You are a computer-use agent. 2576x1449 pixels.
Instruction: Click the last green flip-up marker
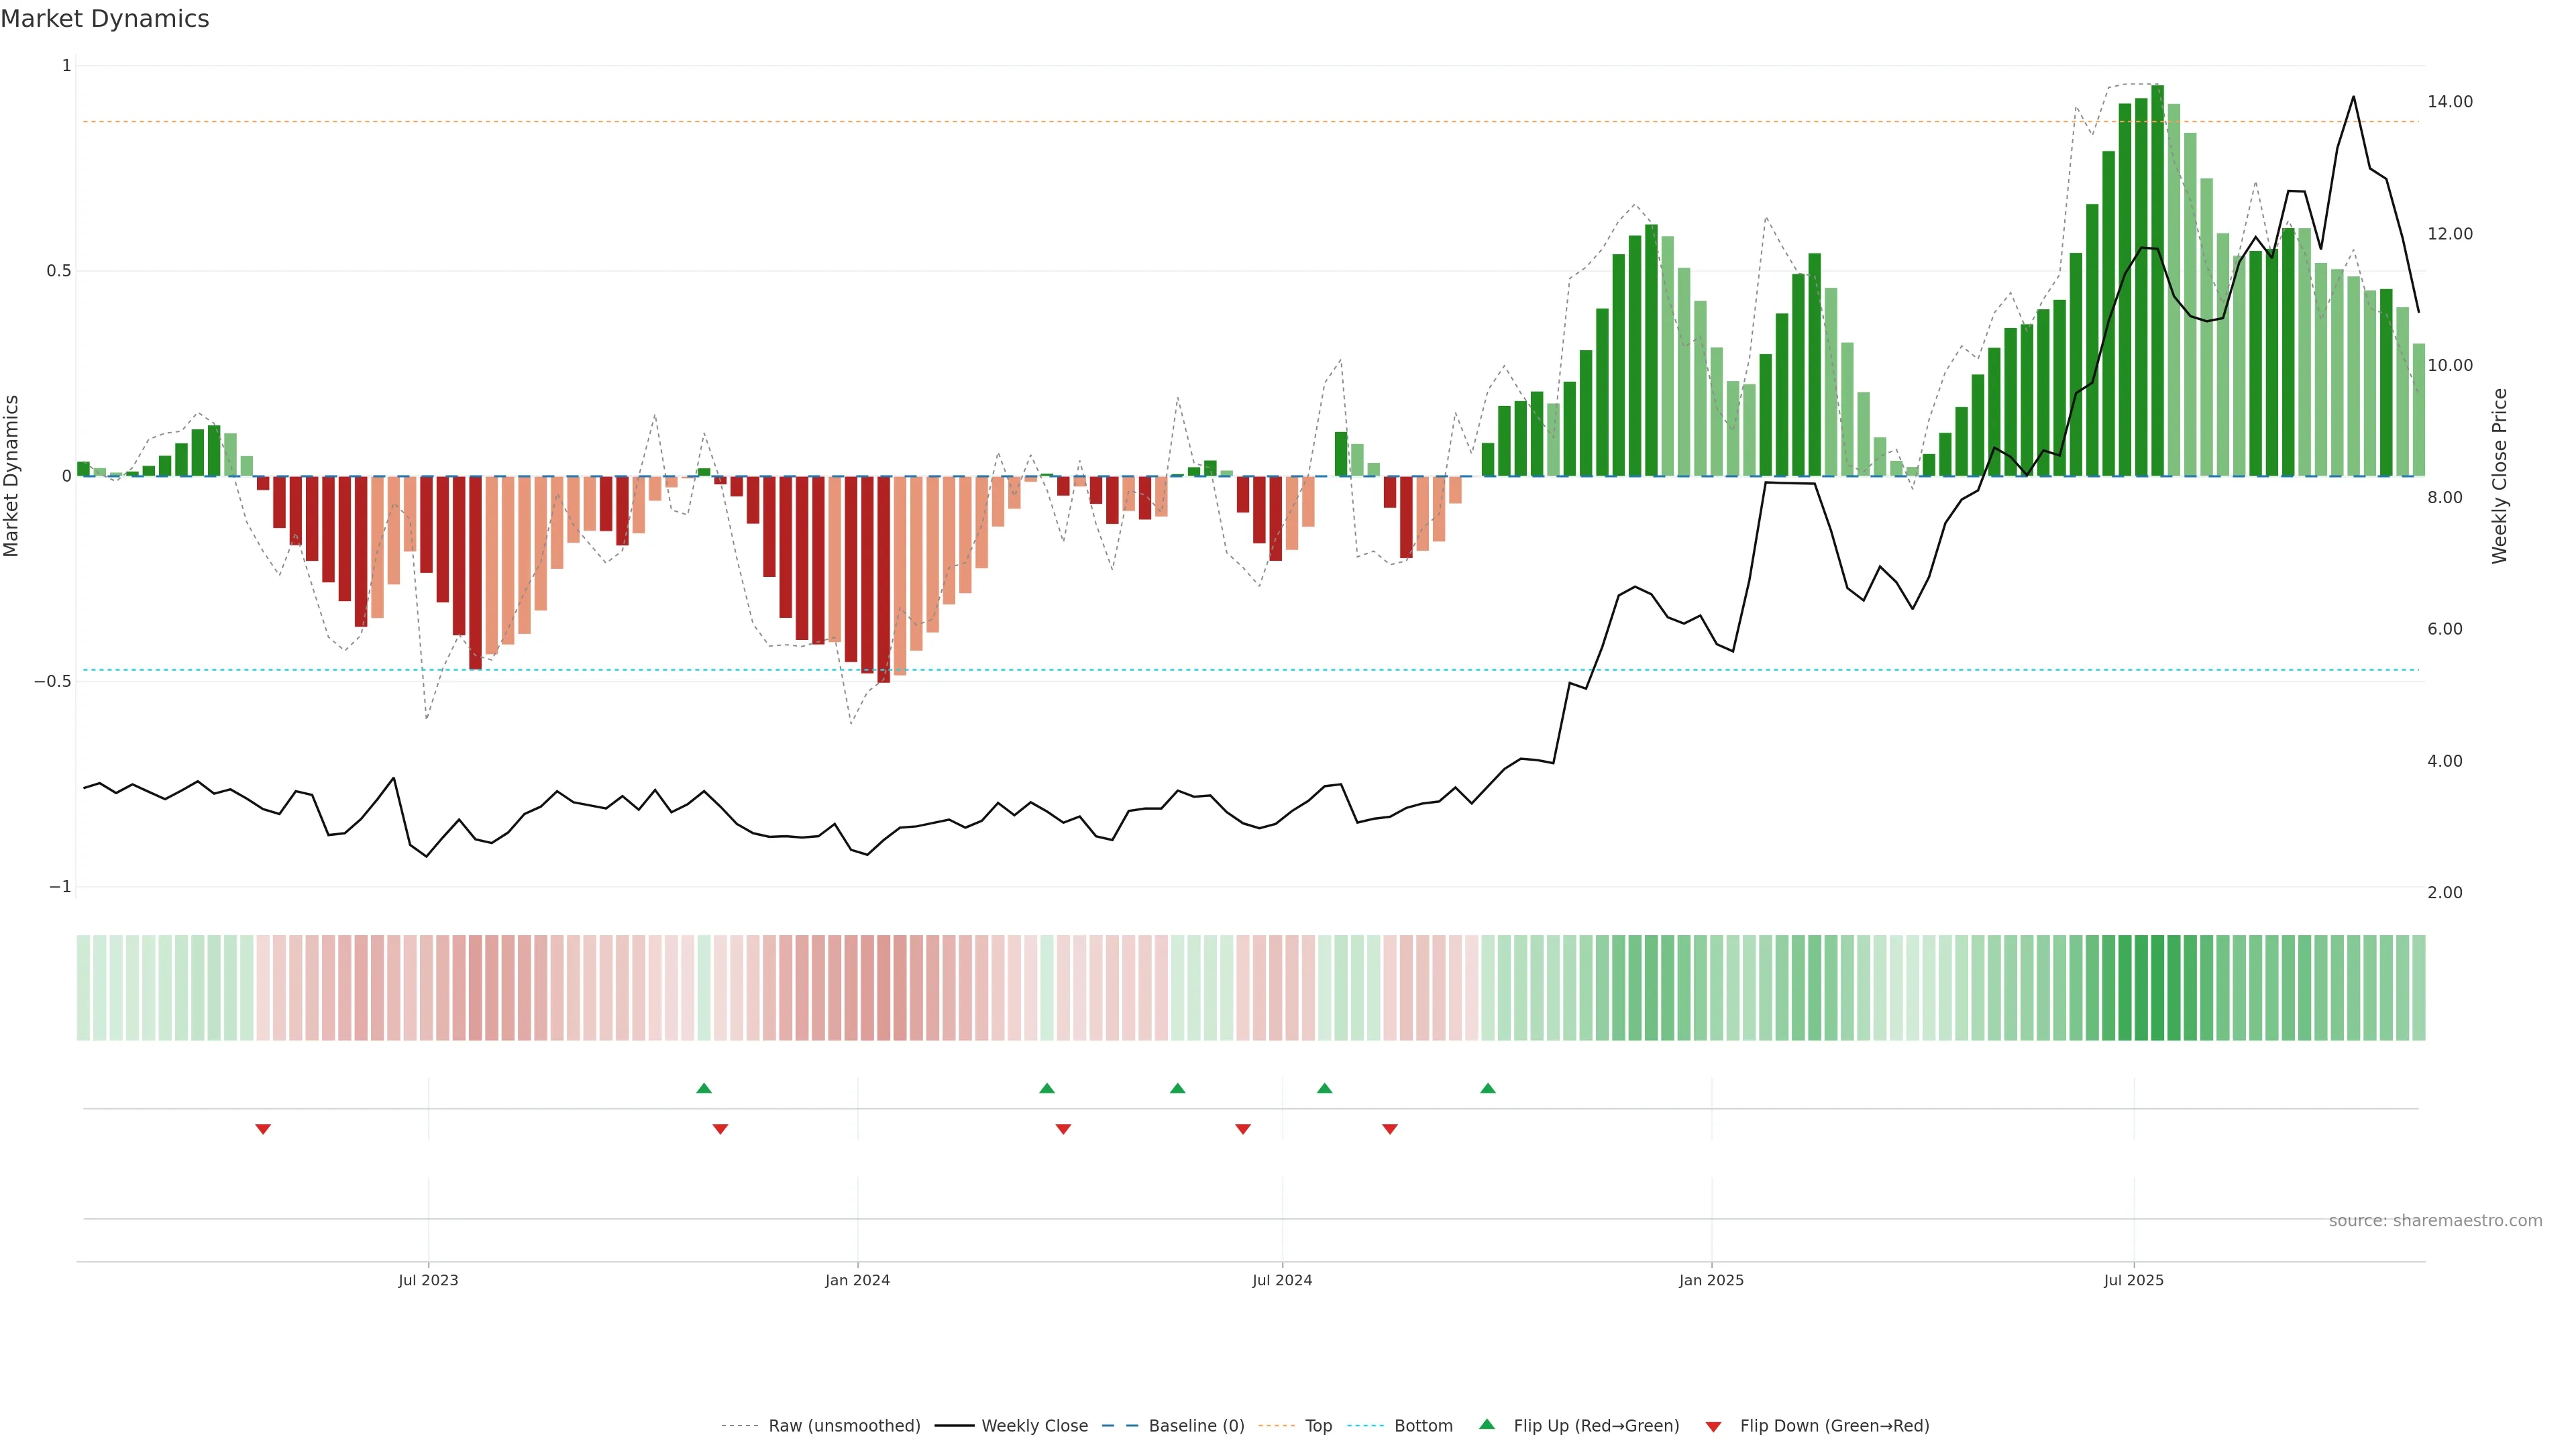[x=1488, y=1088]
